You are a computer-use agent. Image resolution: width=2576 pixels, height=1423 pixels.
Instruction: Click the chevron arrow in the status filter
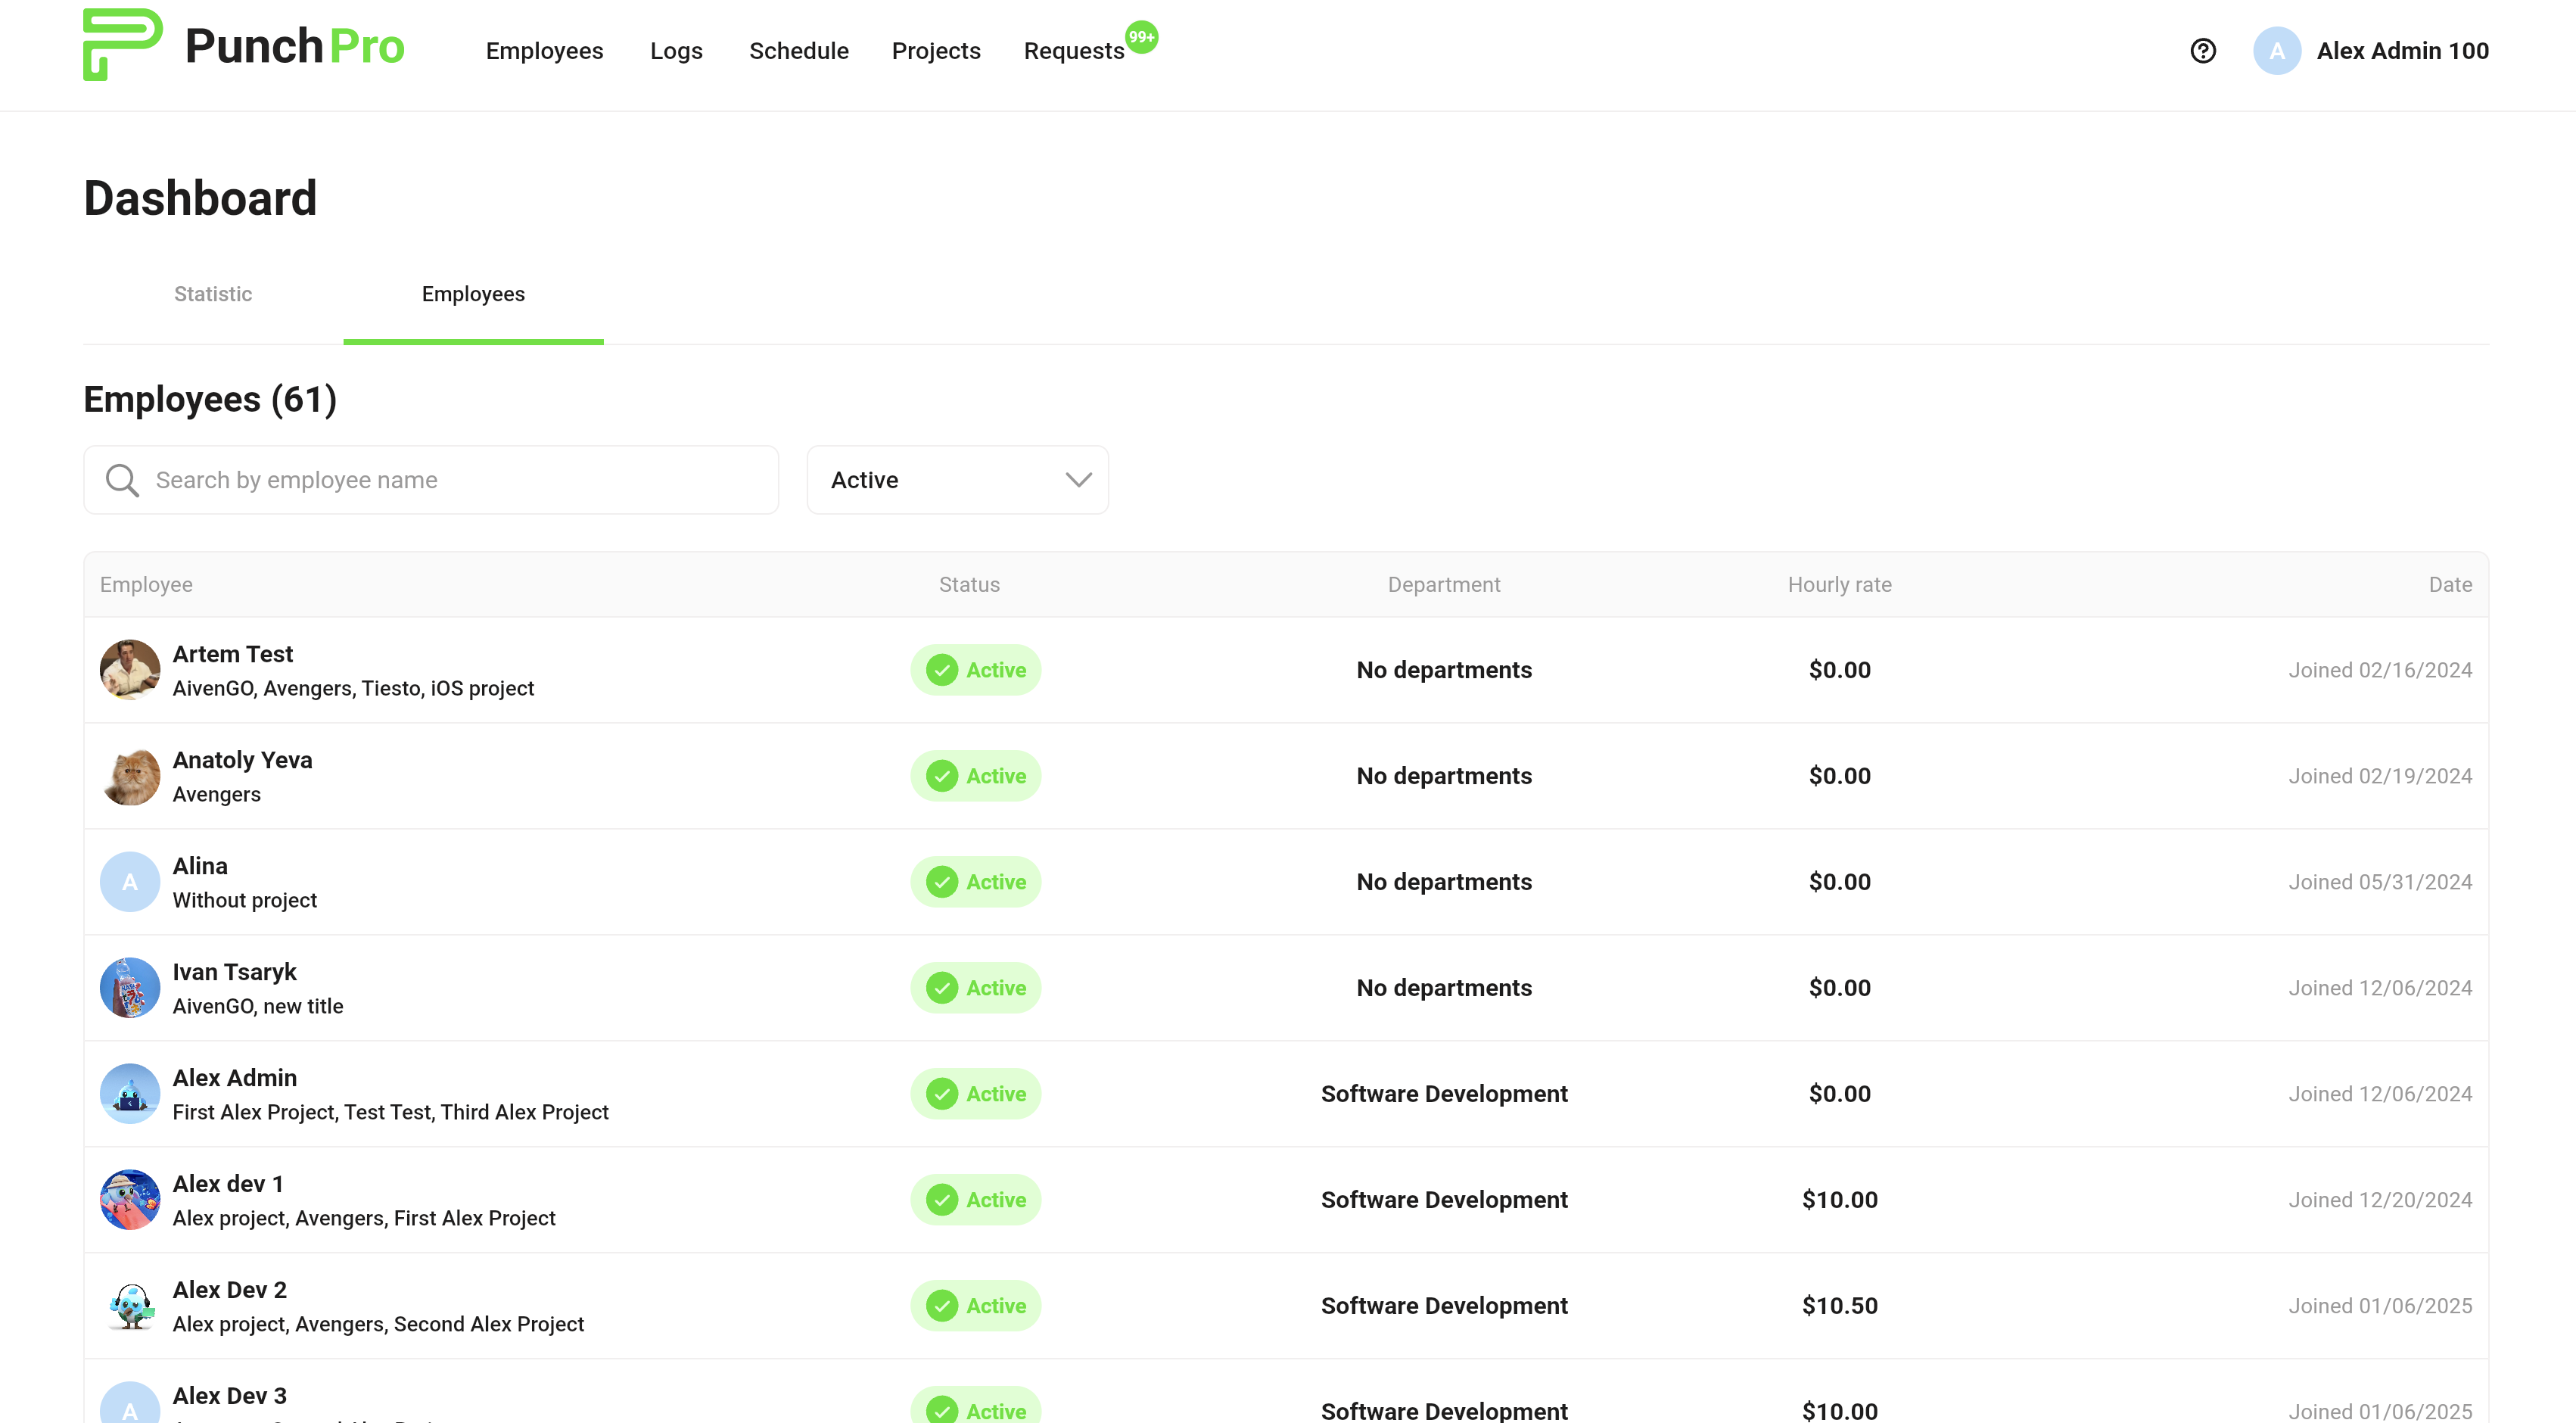pos(1078,480)
